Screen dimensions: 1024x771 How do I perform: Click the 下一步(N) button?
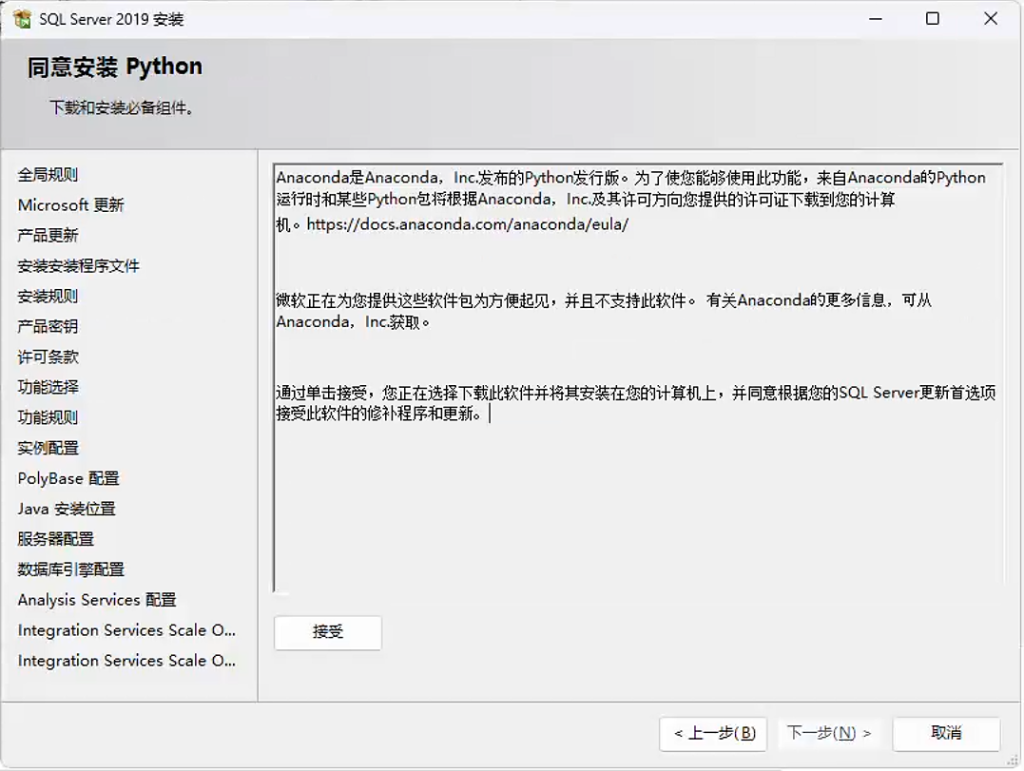(x=829, y=734)
